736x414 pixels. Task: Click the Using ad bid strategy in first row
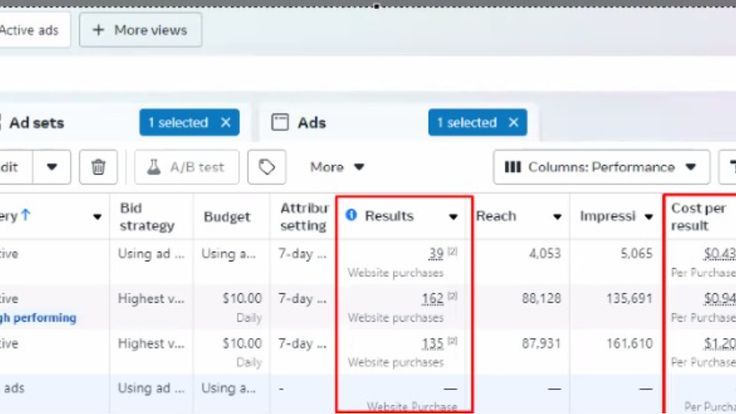pos(151,253)
